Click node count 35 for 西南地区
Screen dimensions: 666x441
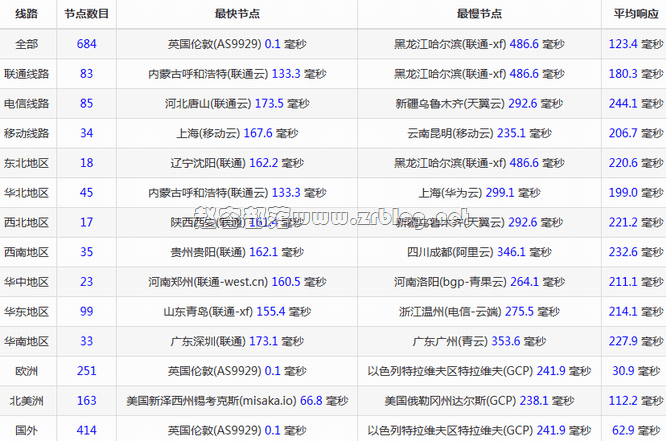pyautogui.click(x=87, y=252)
